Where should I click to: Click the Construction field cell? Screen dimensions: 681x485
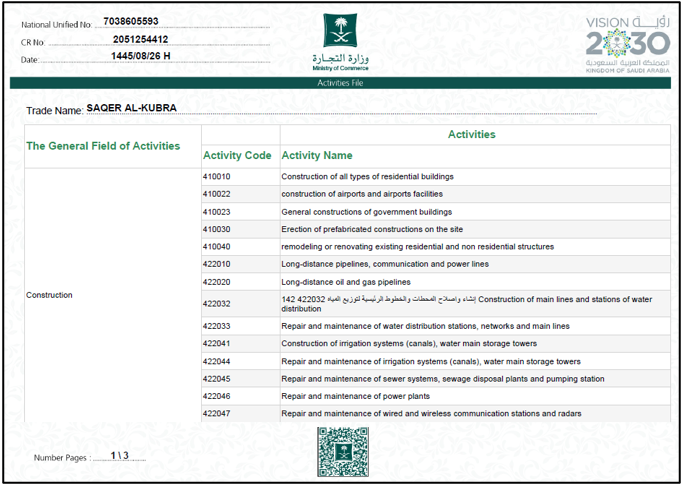pyautogui.click(x=112, y=295)
